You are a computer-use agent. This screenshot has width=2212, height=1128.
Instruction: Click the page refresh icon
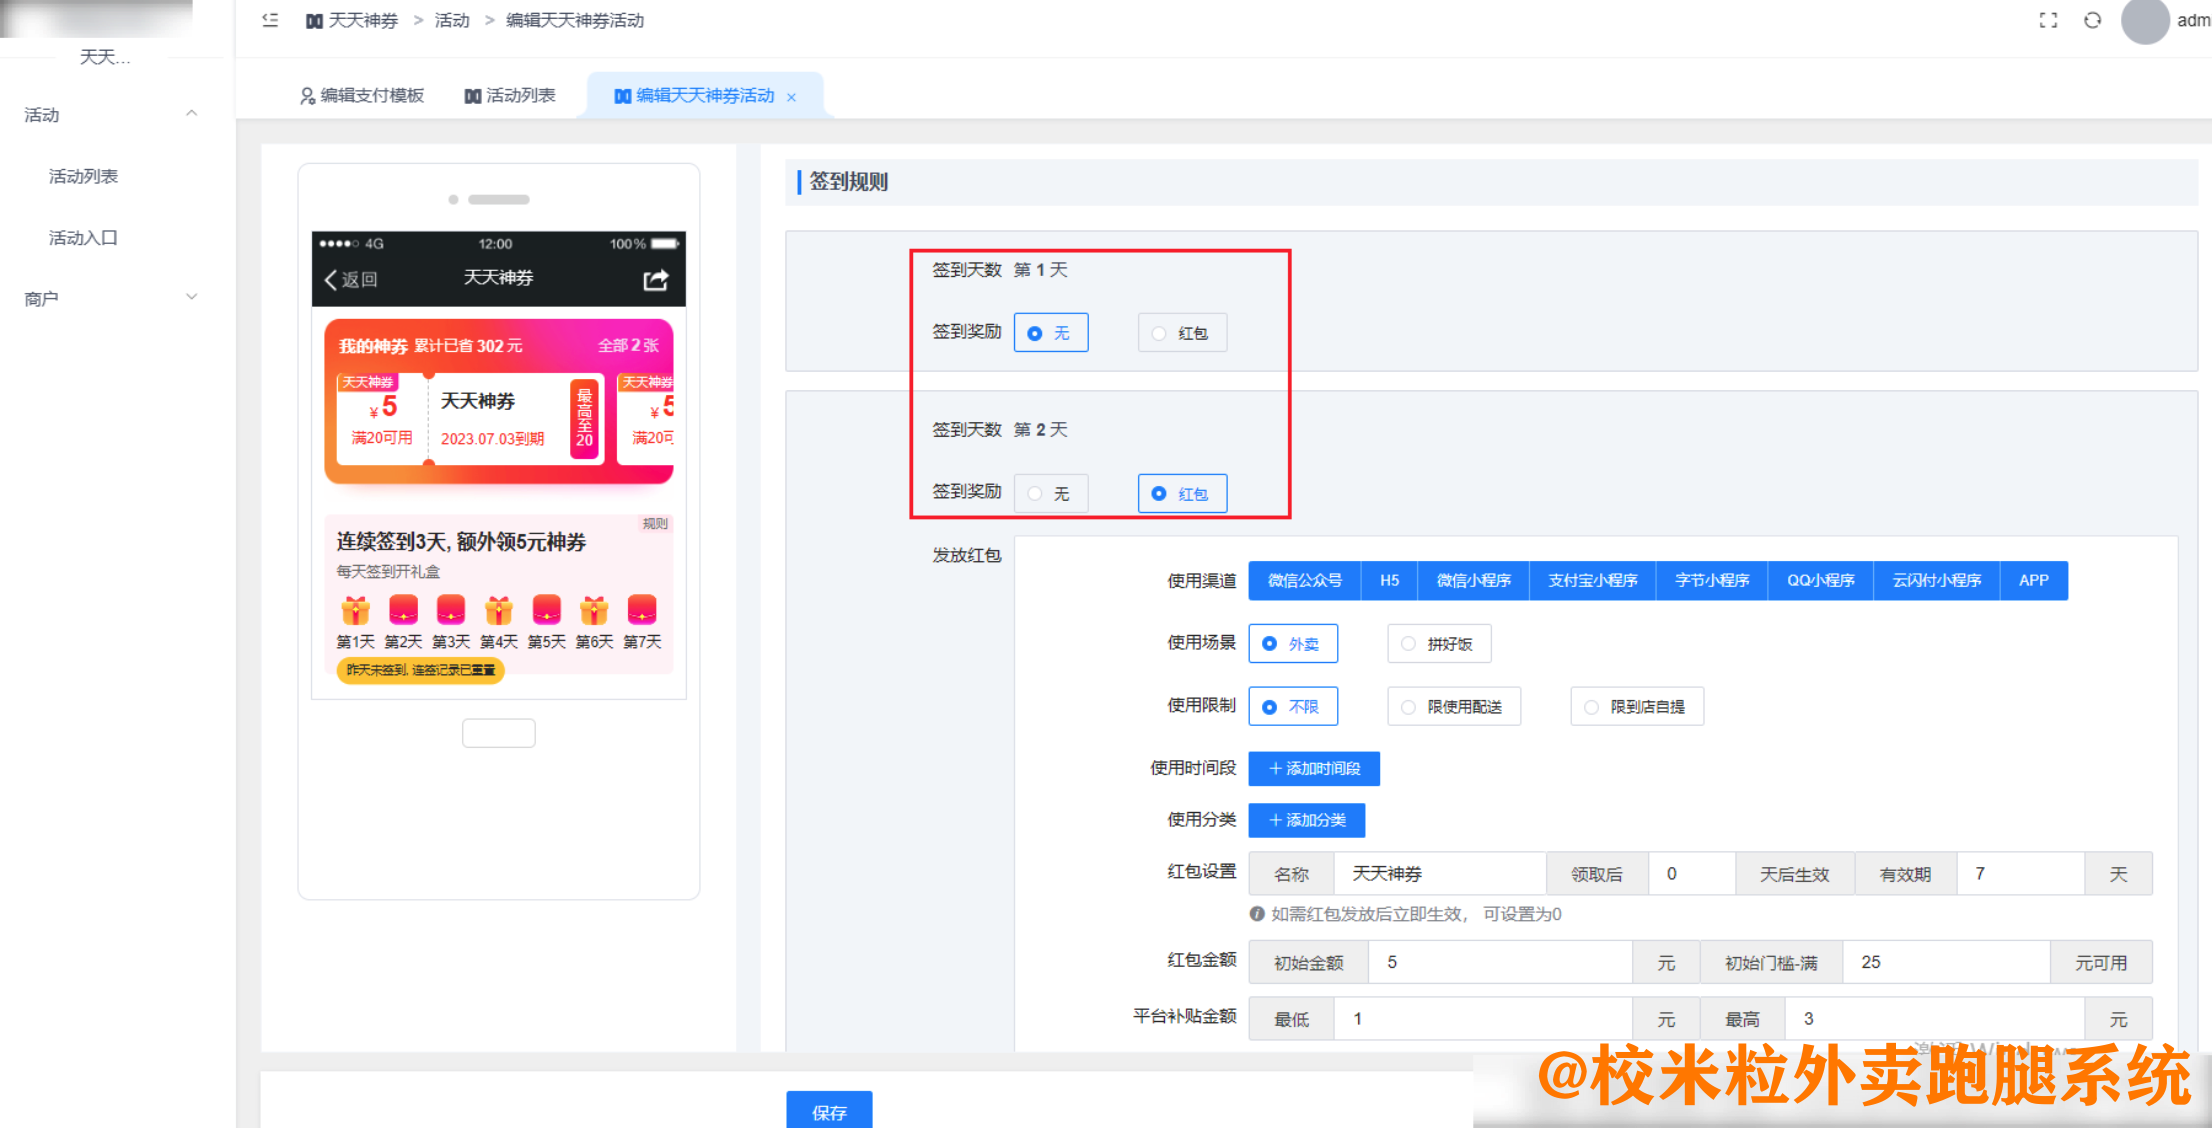click(2093, 20)
